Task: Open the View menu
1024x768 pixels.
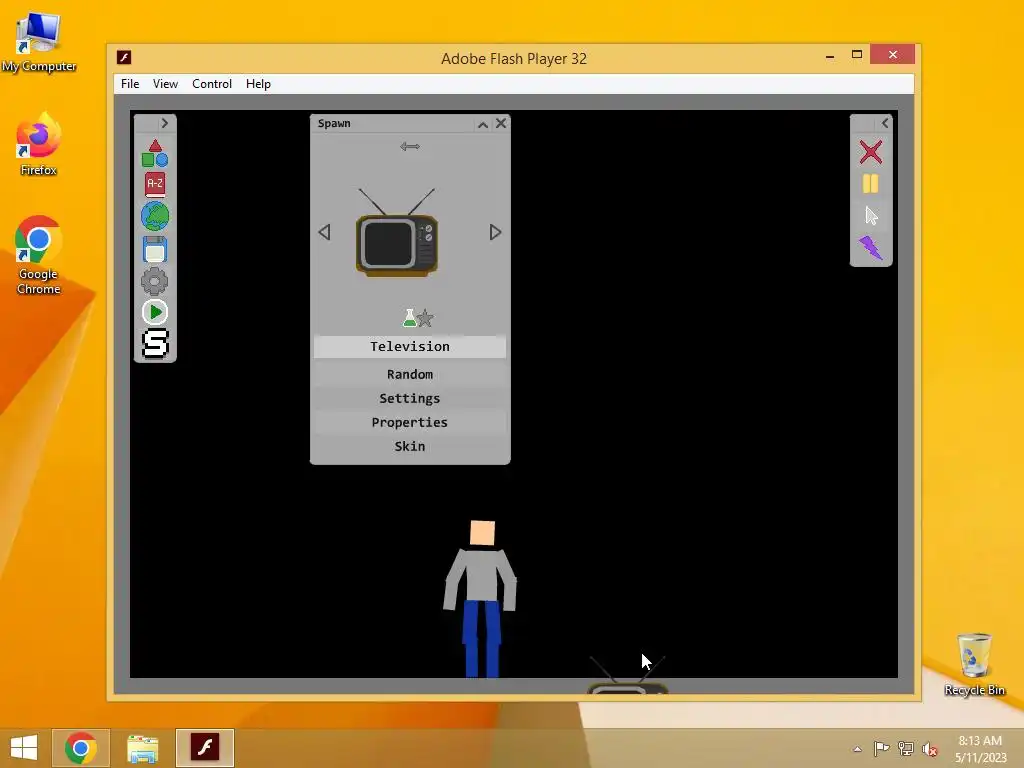Action: (x=165, y=84)
